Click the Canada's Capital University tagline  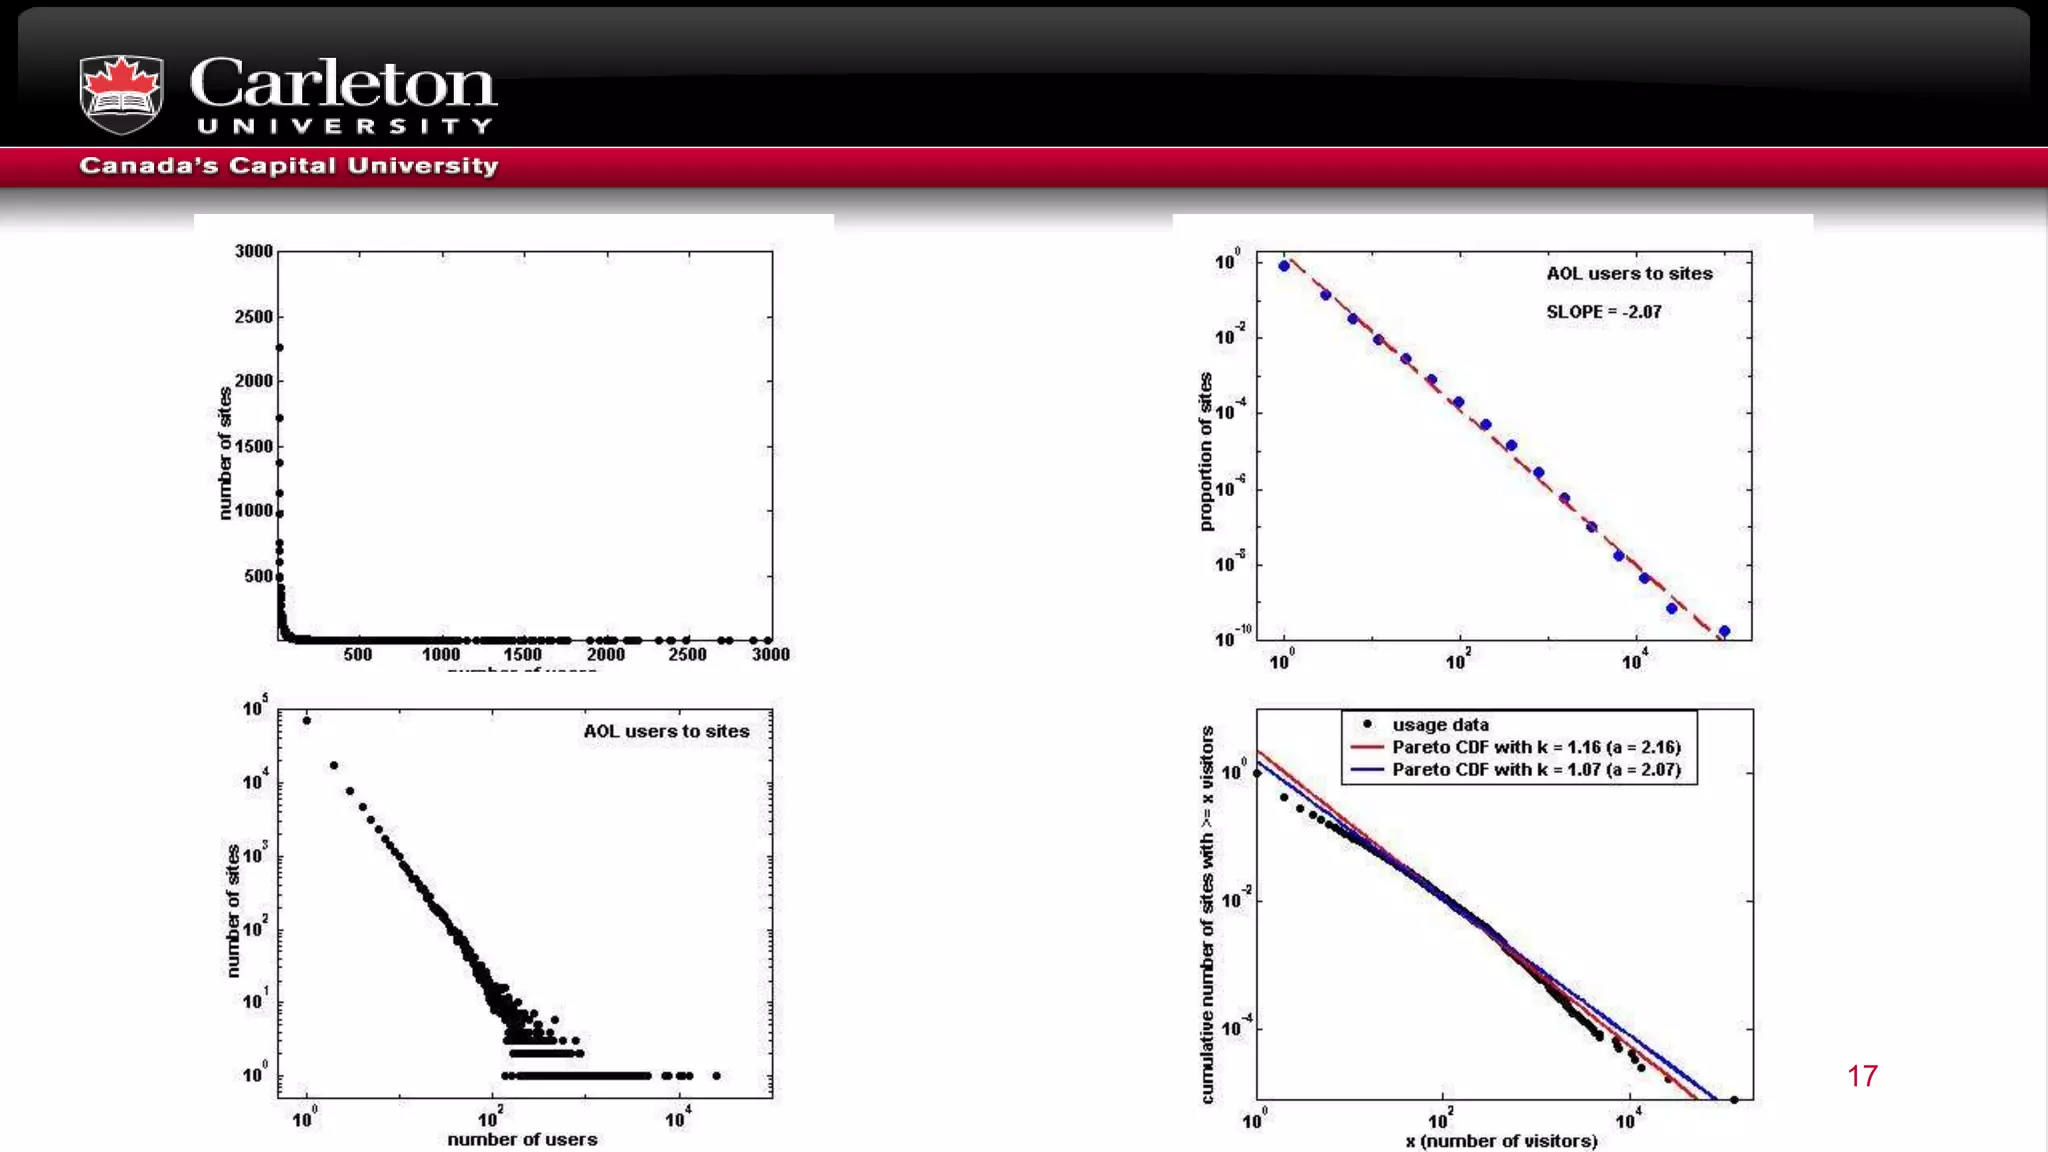(289, 166)
